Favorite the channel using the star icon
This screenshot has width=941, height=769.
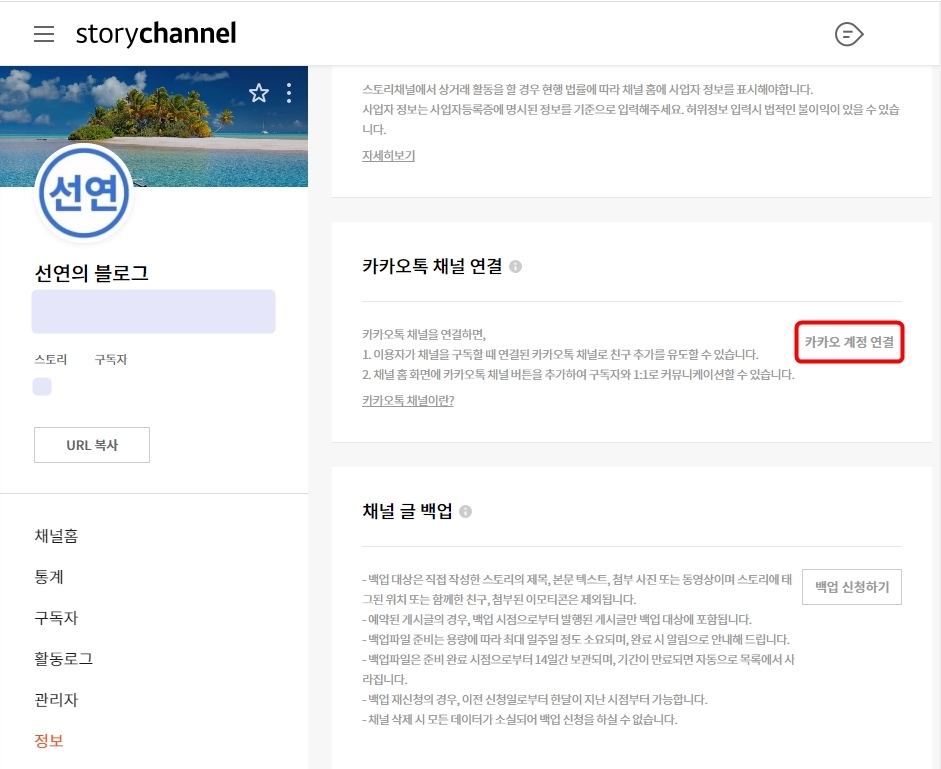tap(259, 92)
